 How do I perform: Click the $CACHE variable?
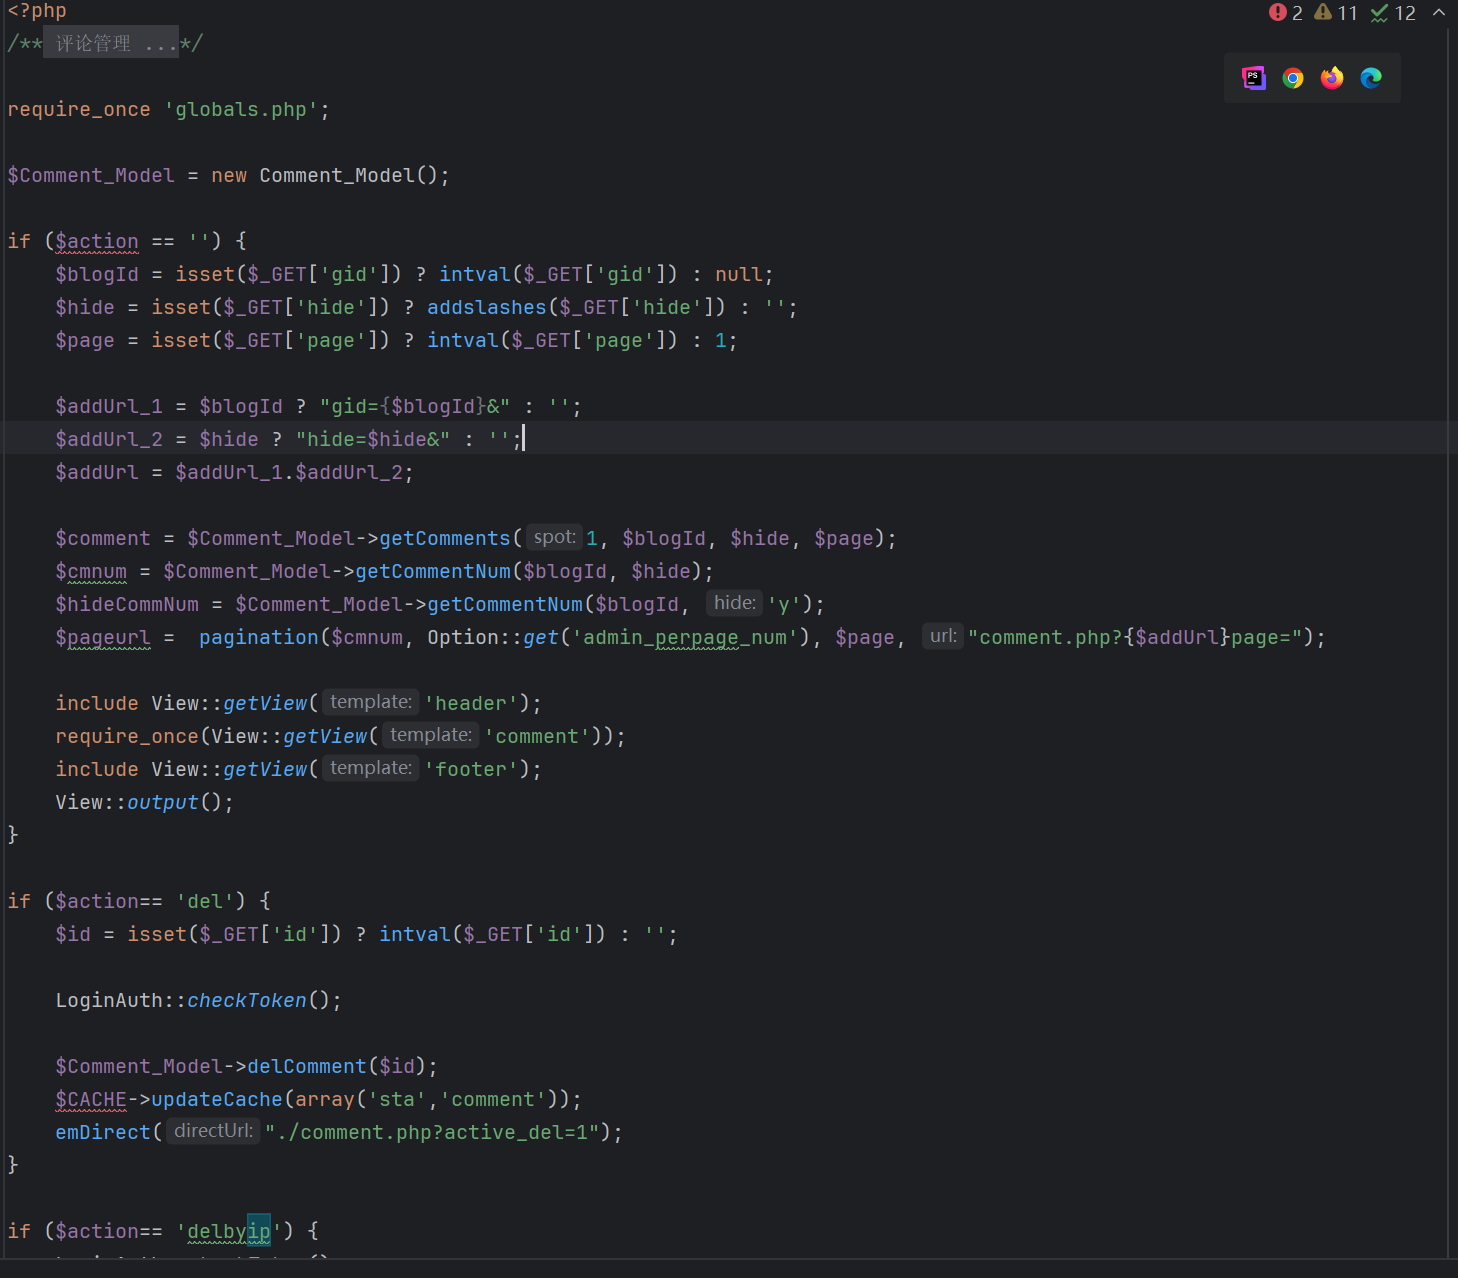pos(91,1099)
